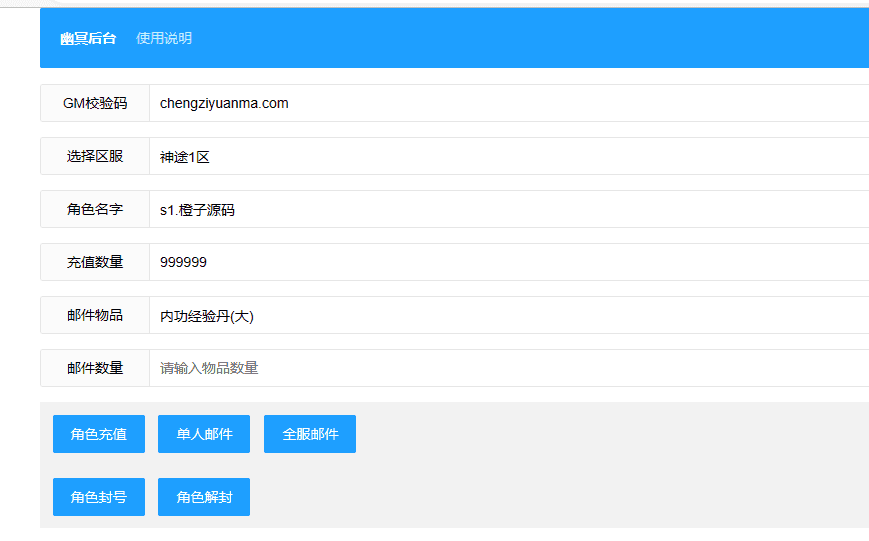Open the 使用说明 menu item
The image size is (869, 541).
coord(164,39)
